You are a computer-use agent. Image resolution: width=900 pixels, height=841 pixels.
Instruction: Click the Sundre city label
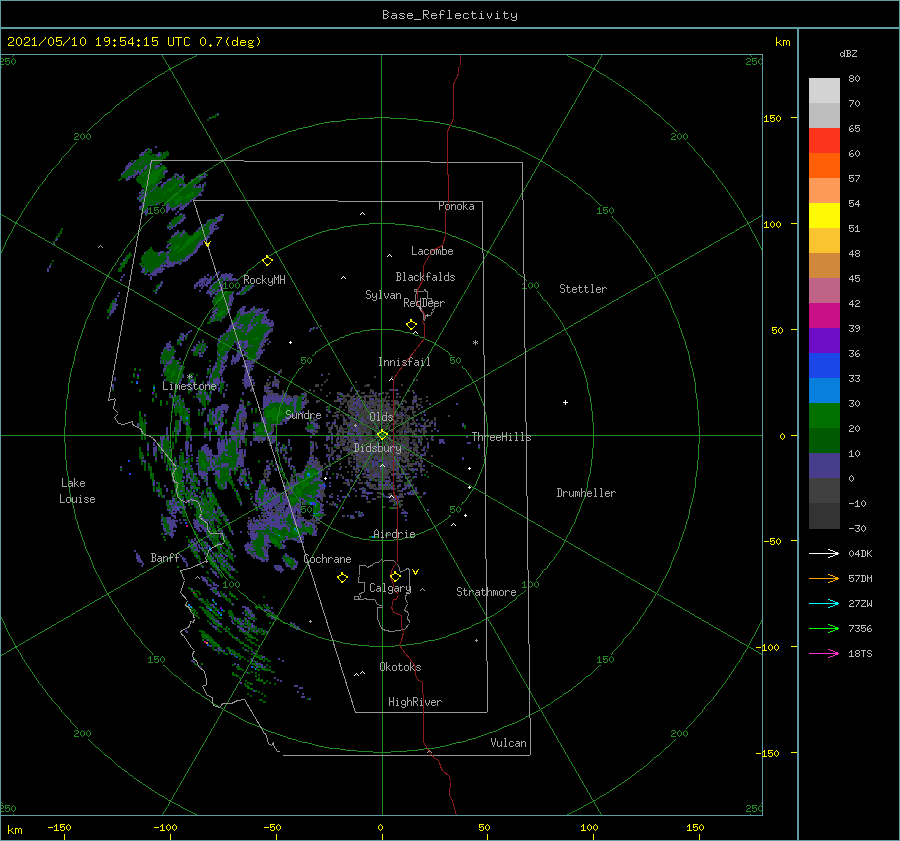(x=303, y=414)
